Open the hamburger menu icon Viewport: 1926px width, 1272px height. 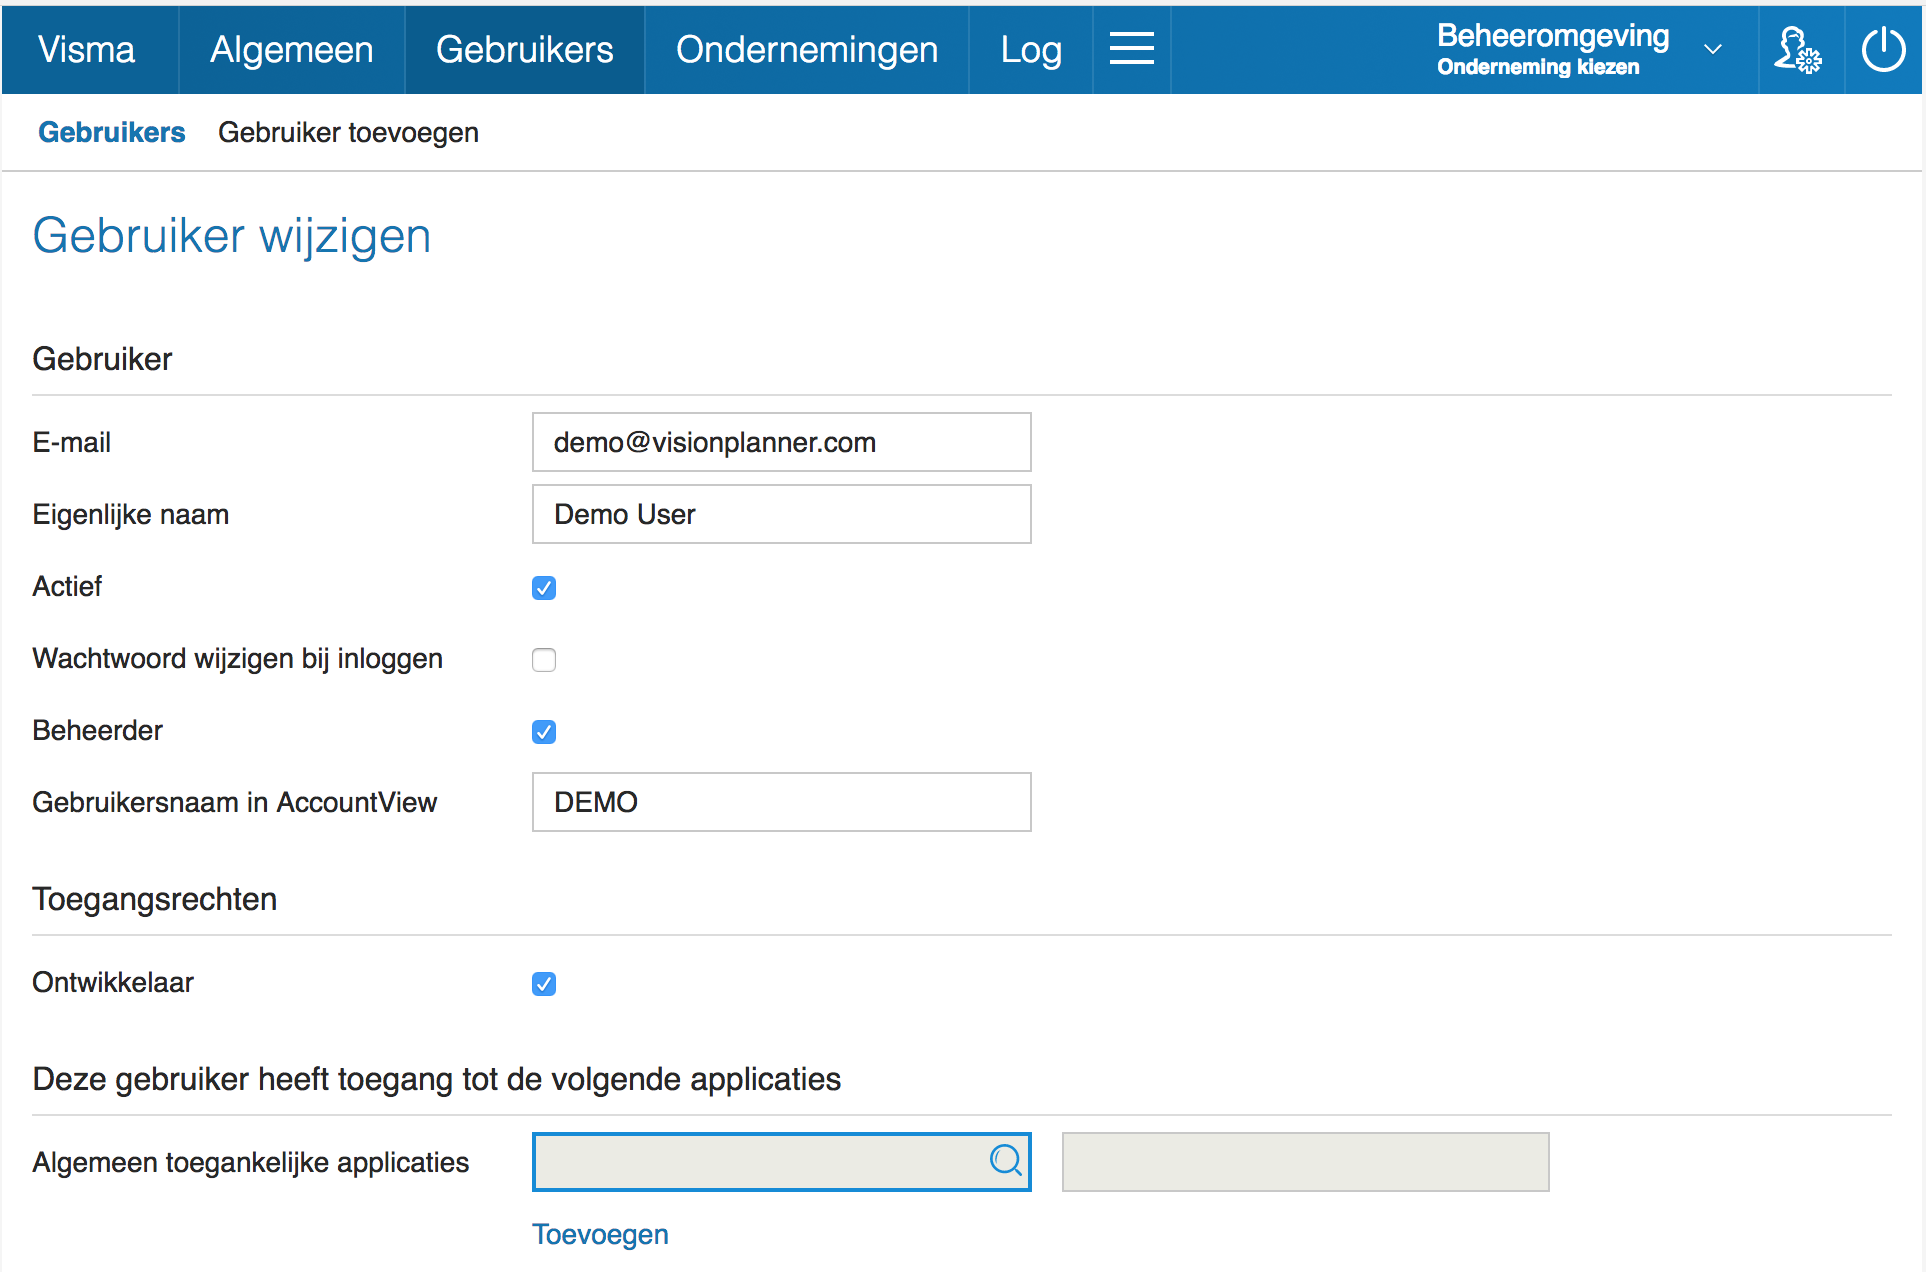1131,49
